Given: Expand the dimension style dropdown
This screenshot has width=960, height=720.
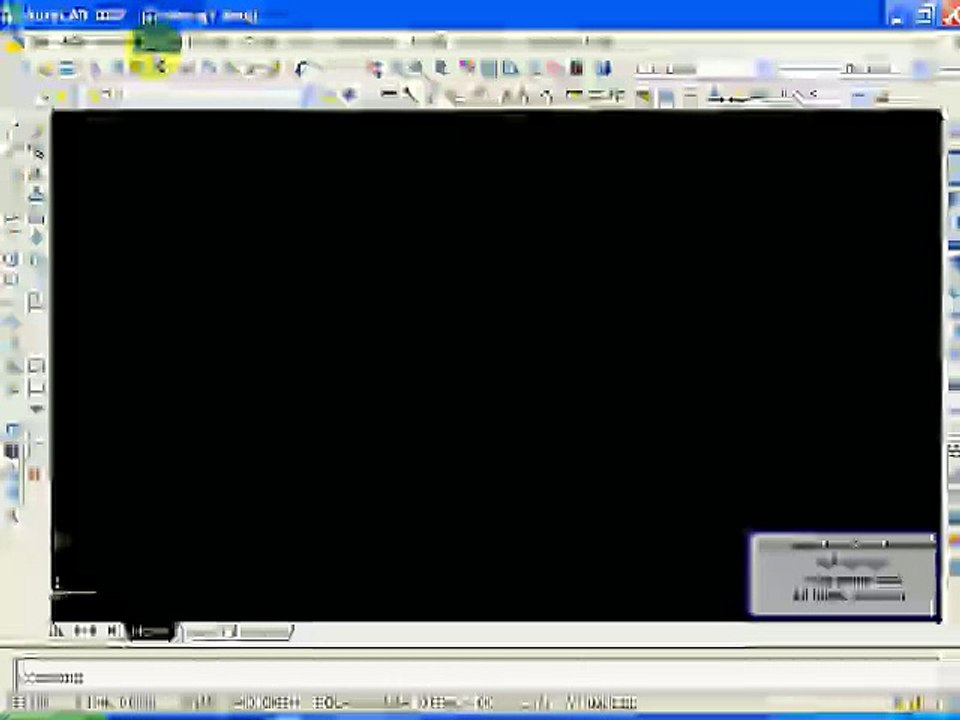Looking at the screenshot, I should pyautogui.click(x=921, y=69).
